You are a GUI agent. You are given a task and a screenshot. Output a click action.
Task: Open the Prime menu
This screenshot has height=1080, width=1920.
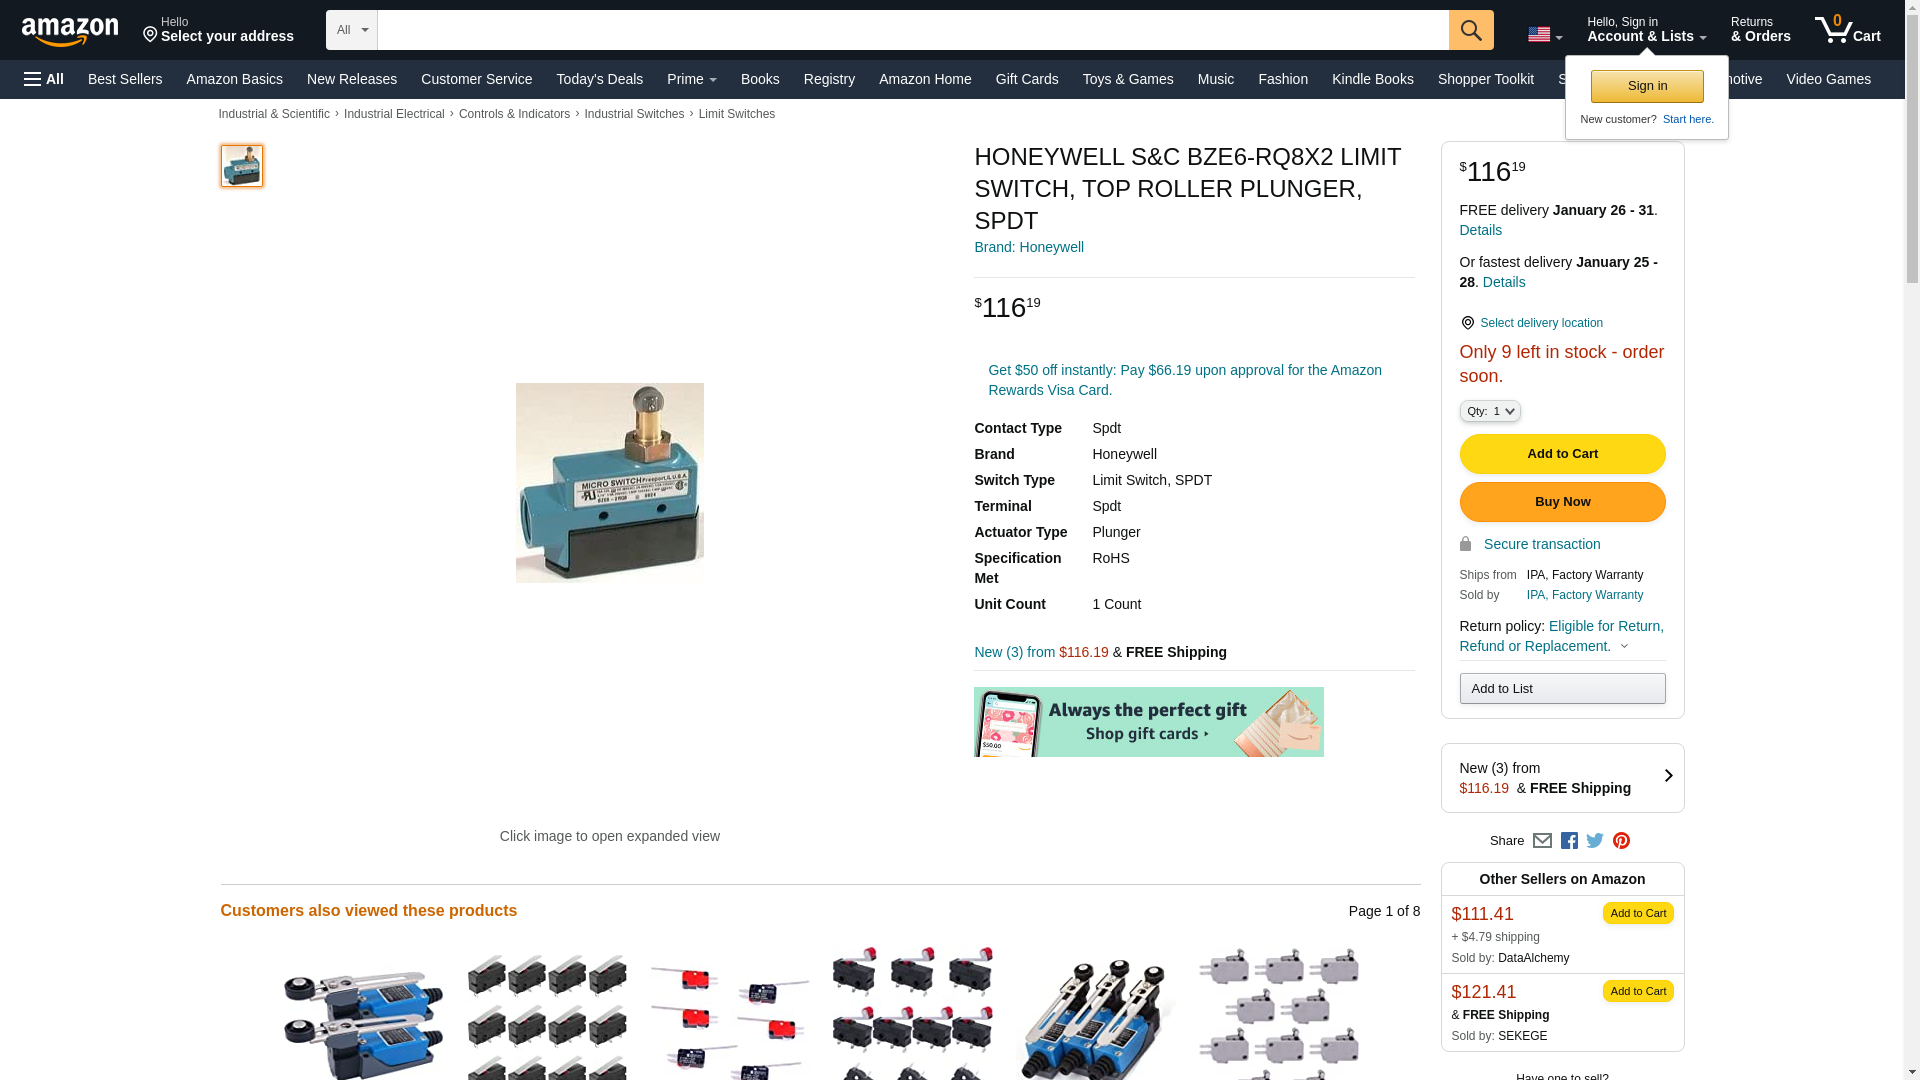[x=692, y=79]
